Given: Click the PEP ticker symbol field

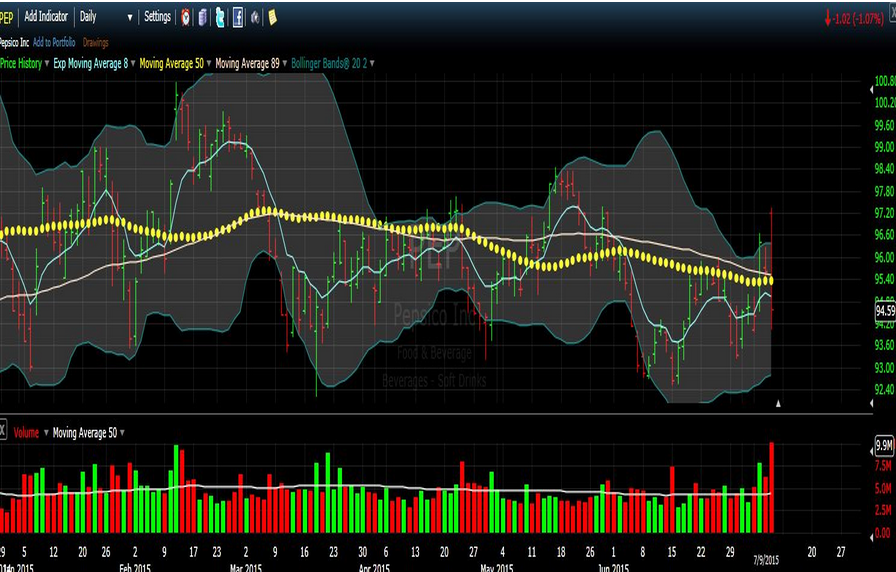Looking at the screenshot, I should [x=8, y=17].
